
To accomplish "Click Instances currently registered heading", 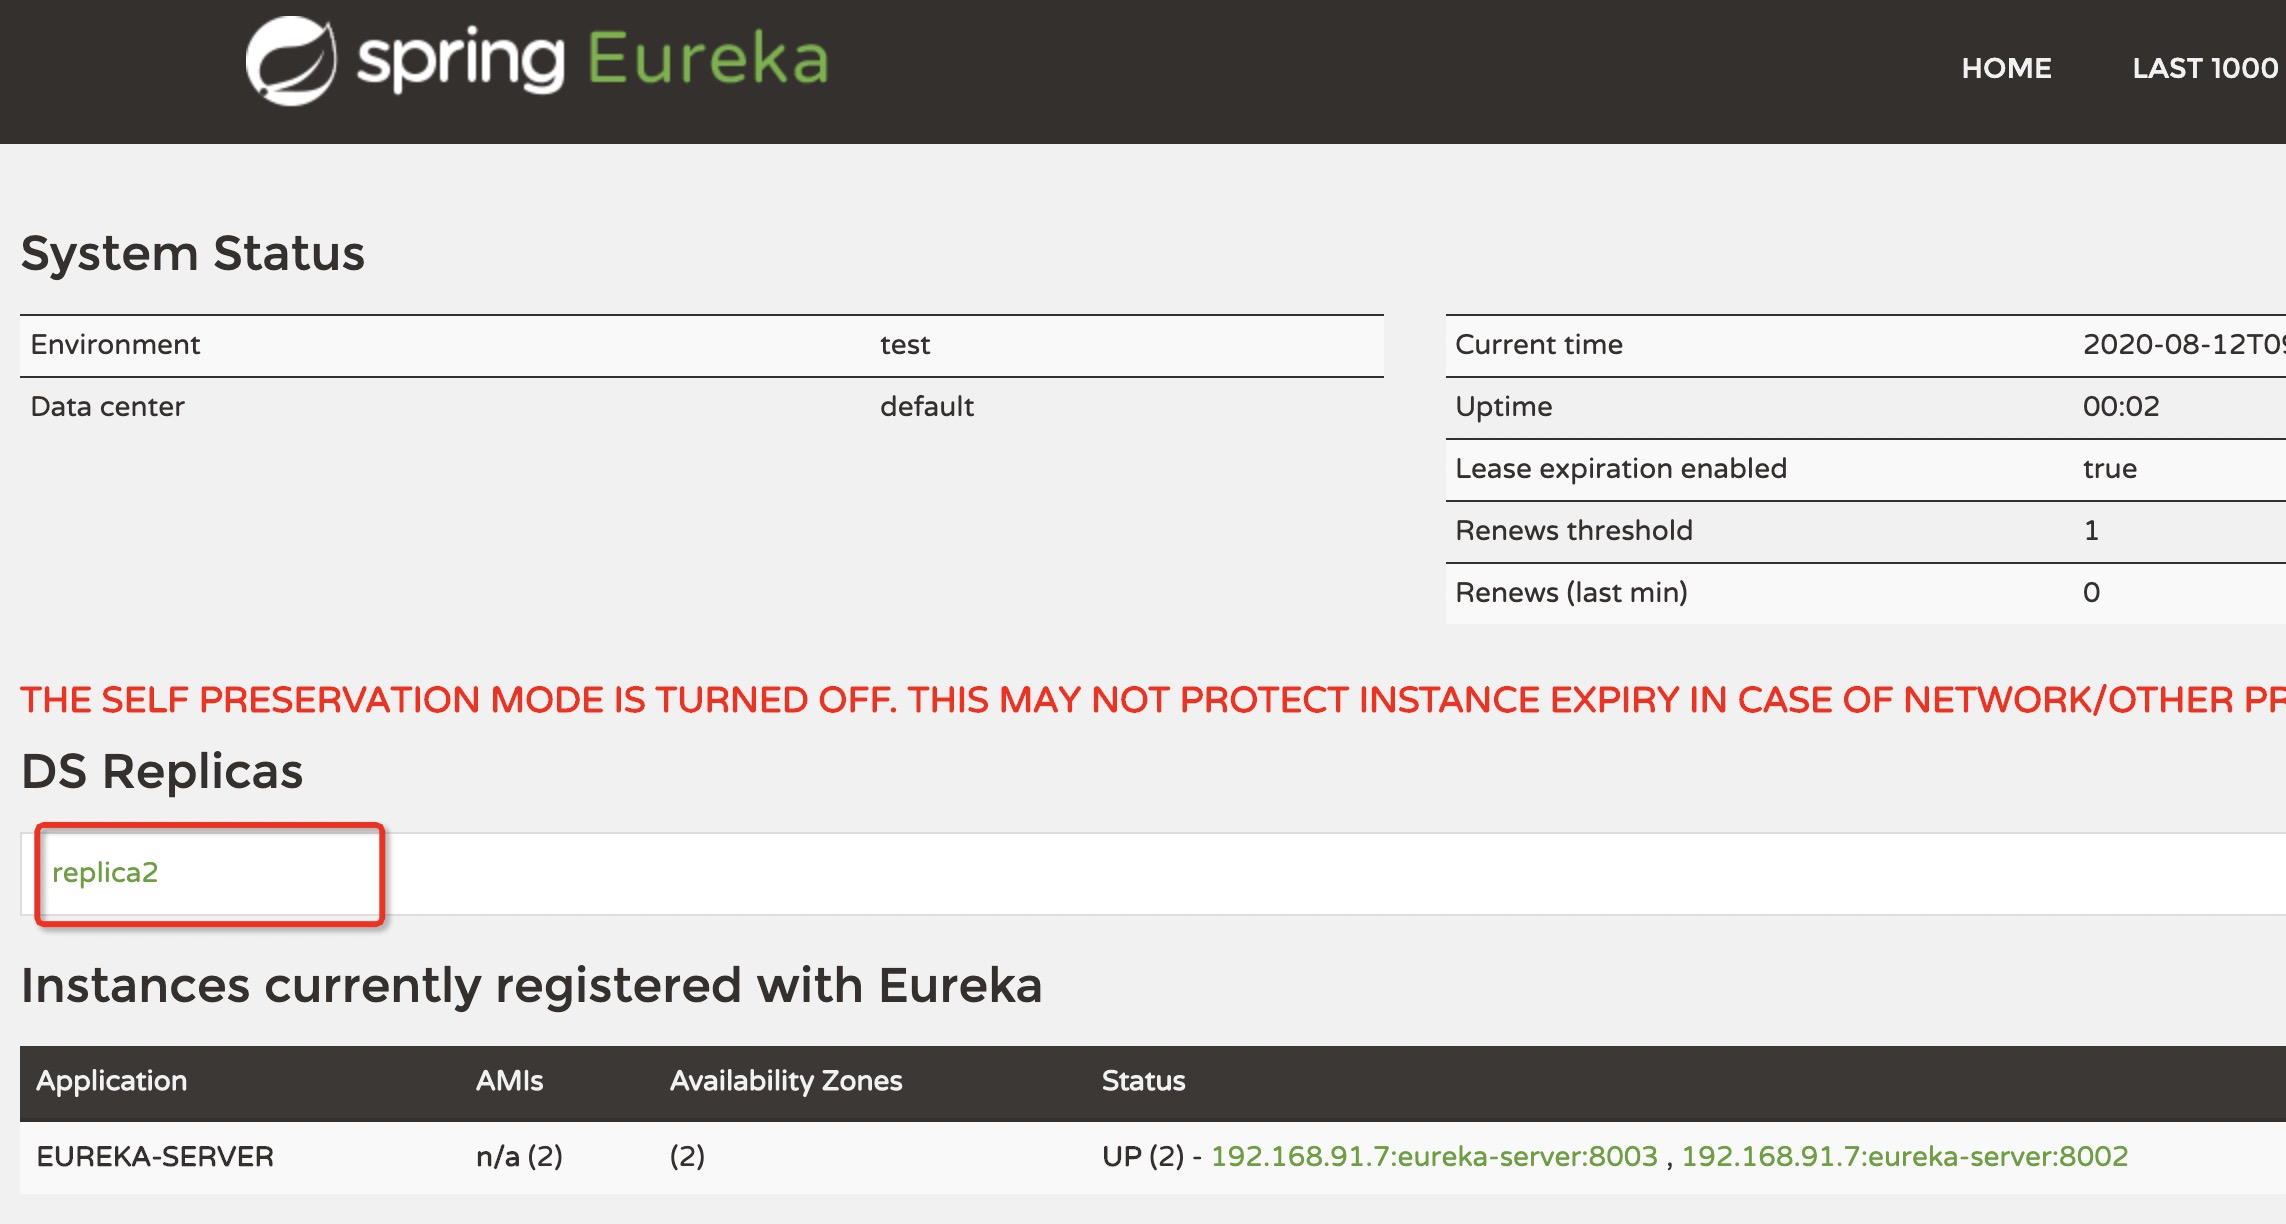I will (531, 985).
